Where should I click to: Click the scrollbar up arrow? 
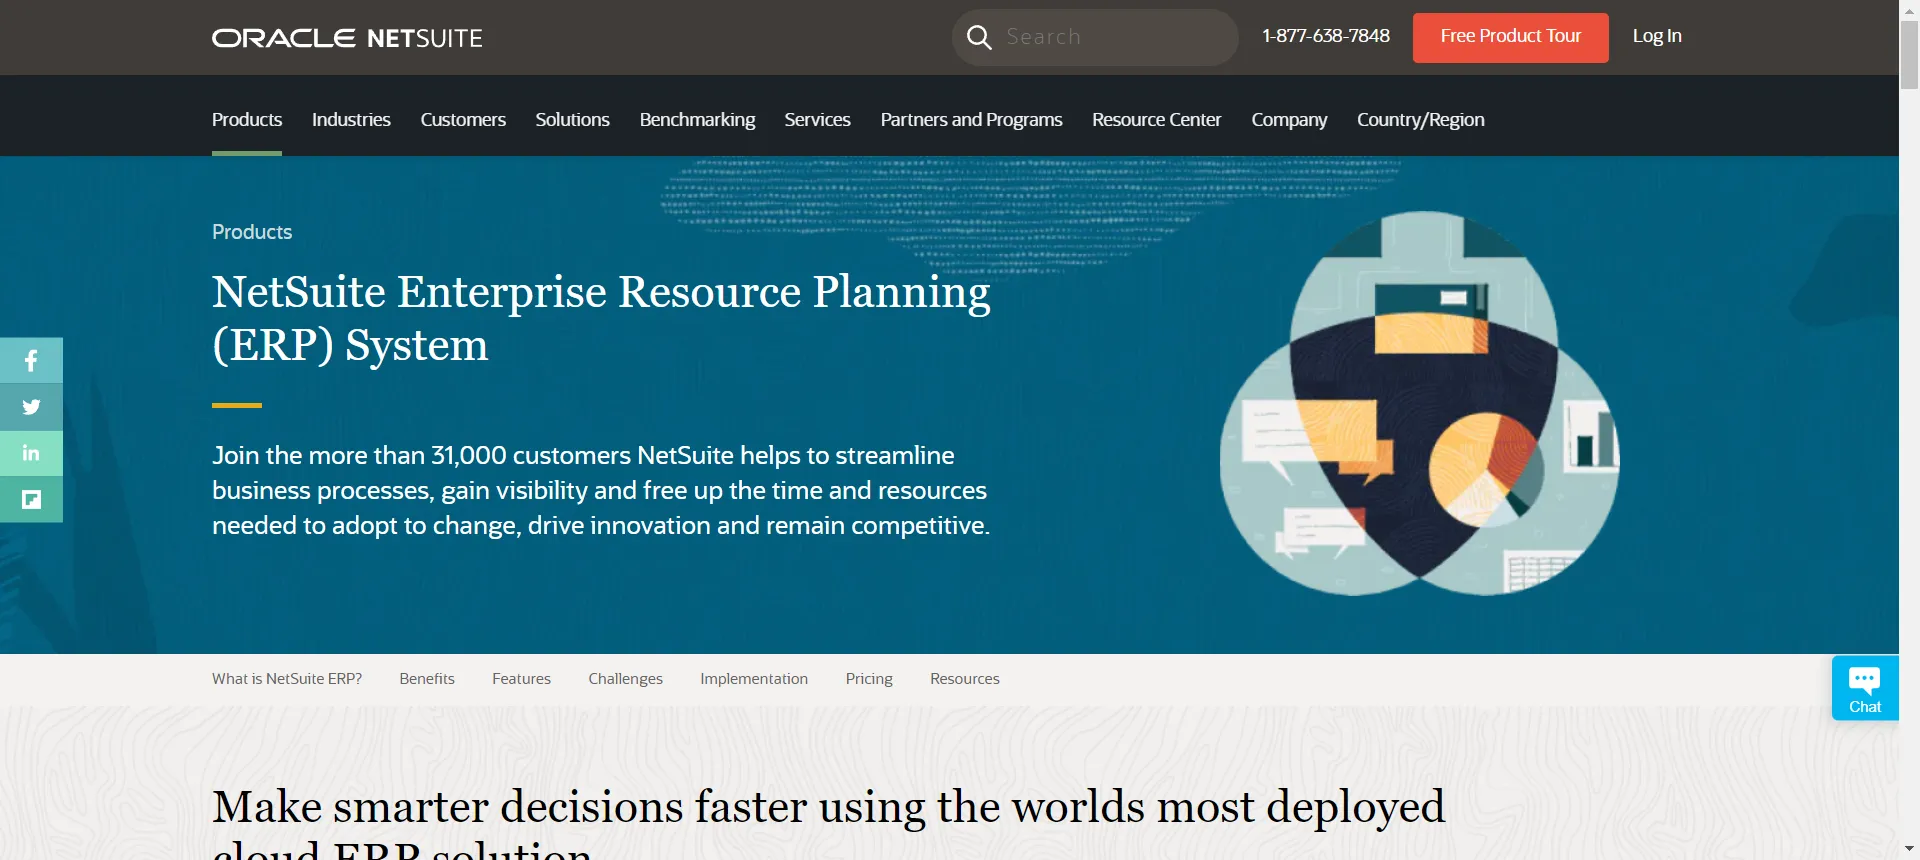click(1909, 9)
